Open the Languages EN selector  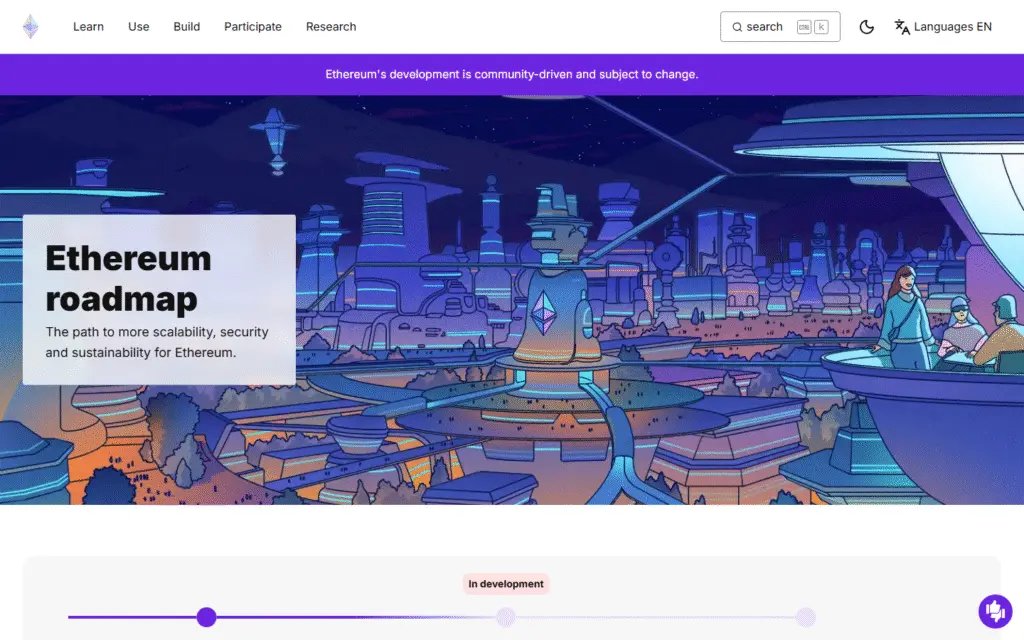(943, 27)
